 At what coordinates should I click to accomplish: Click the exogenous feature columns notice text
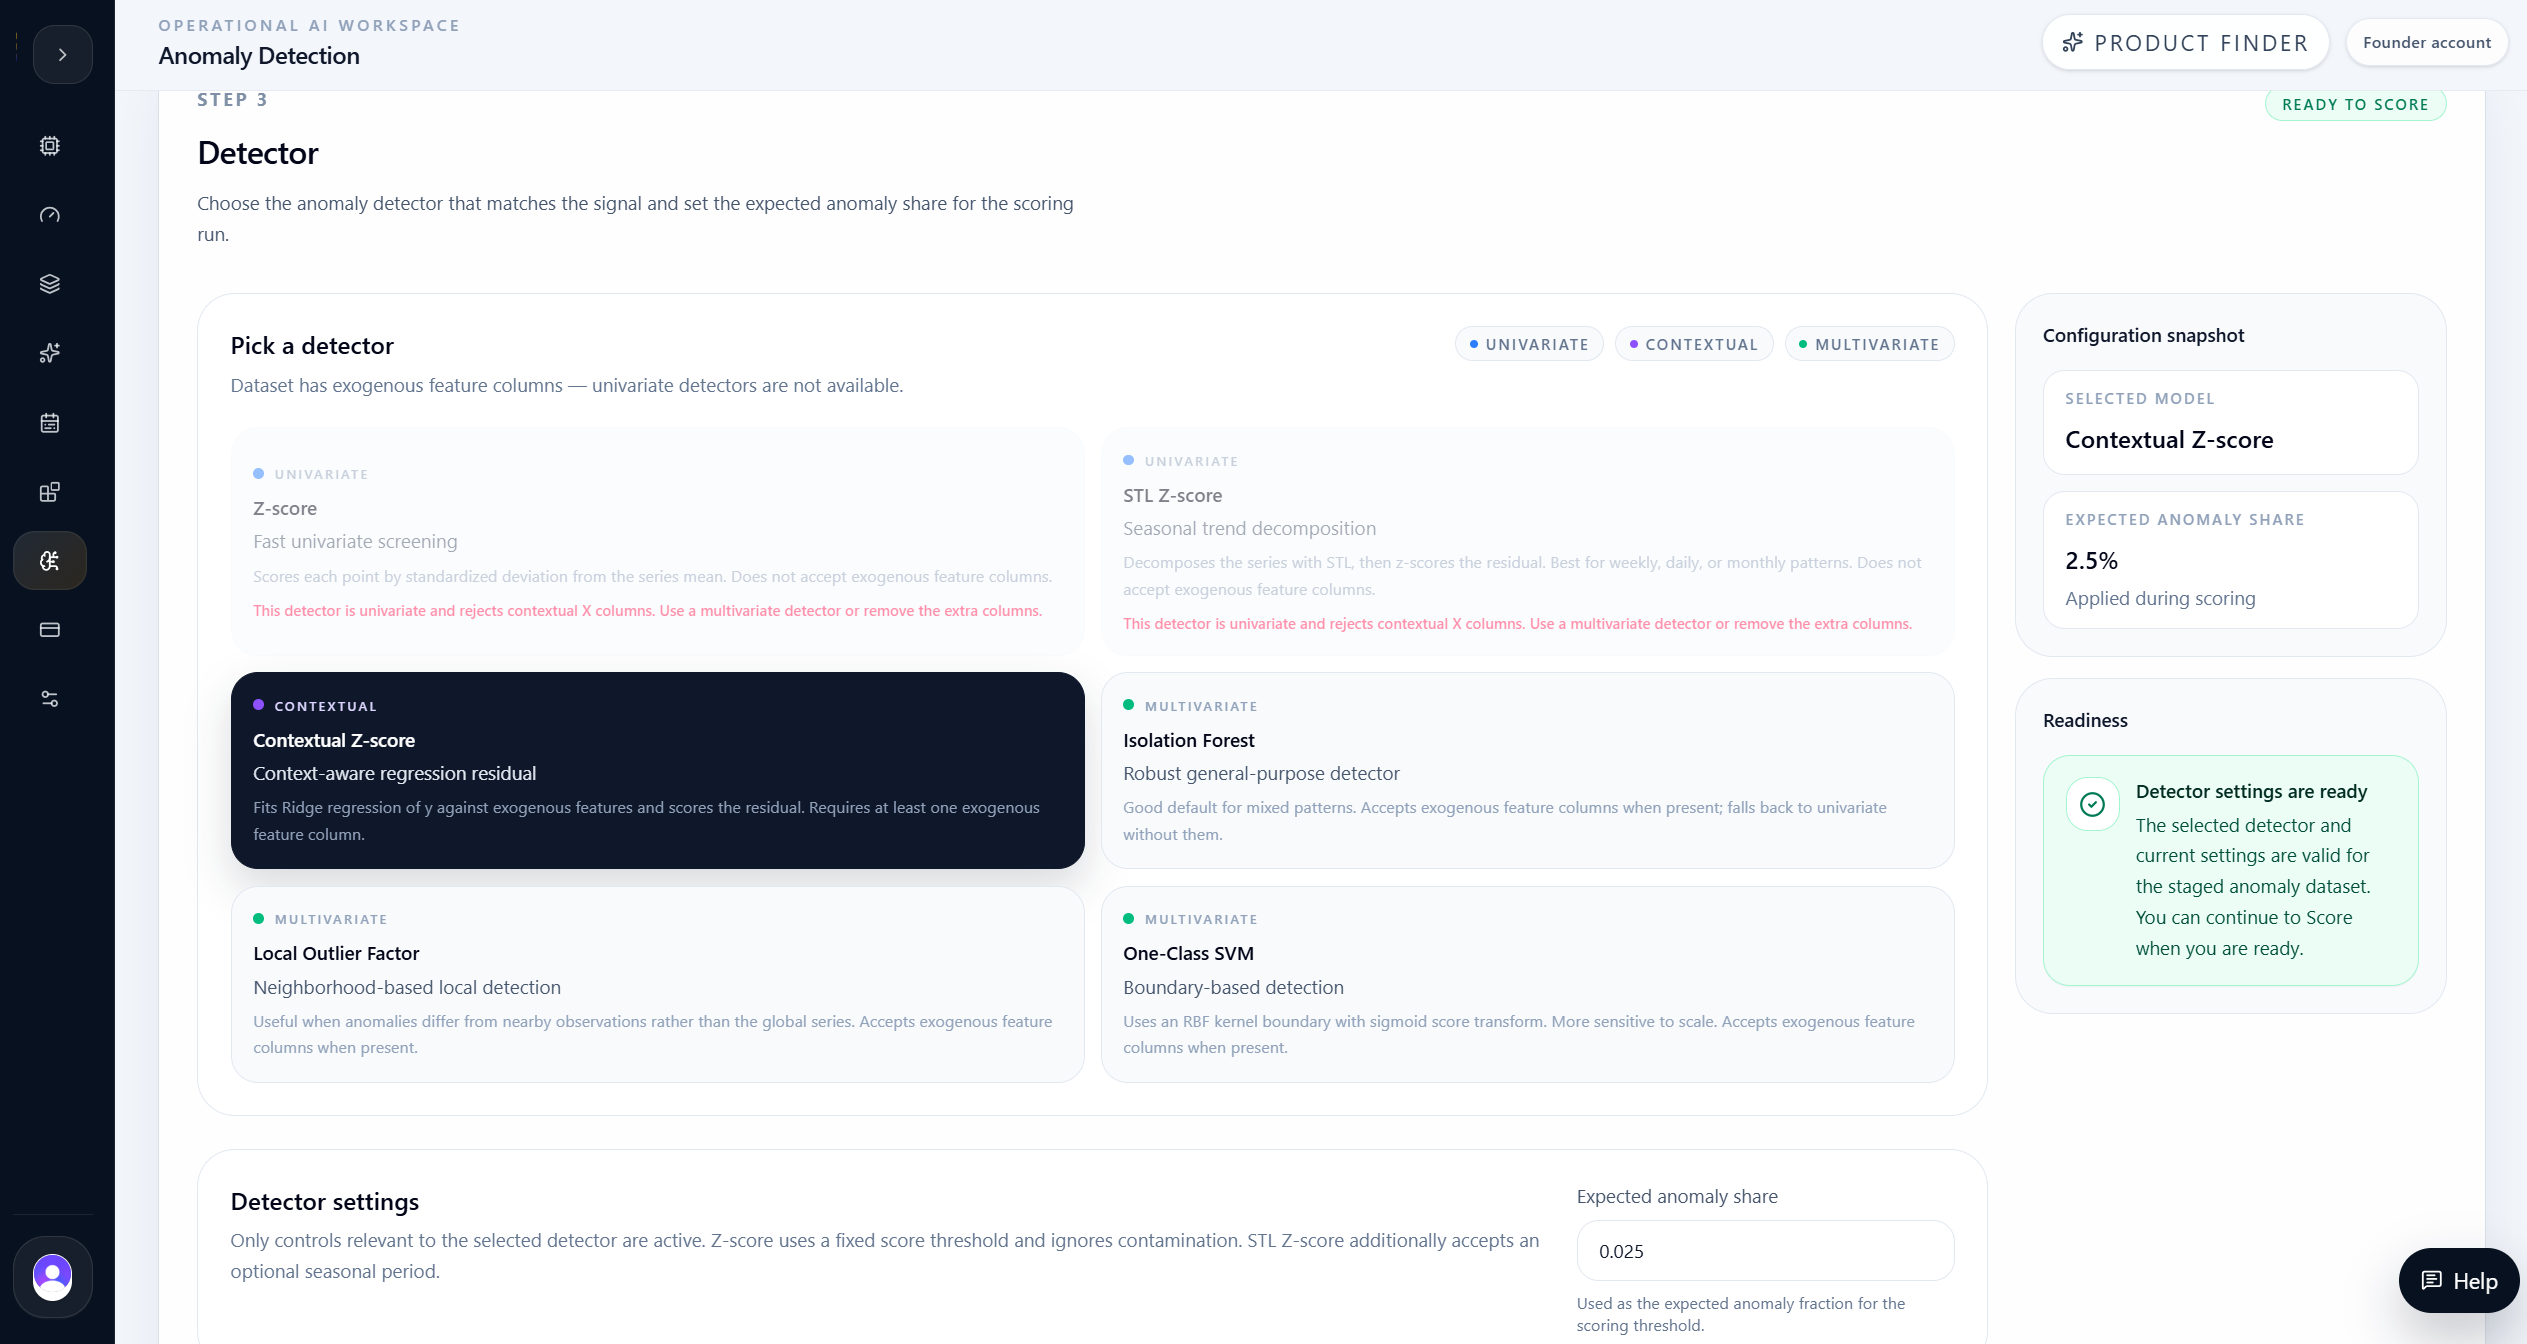pyautogui.click(x=567, y=386)
